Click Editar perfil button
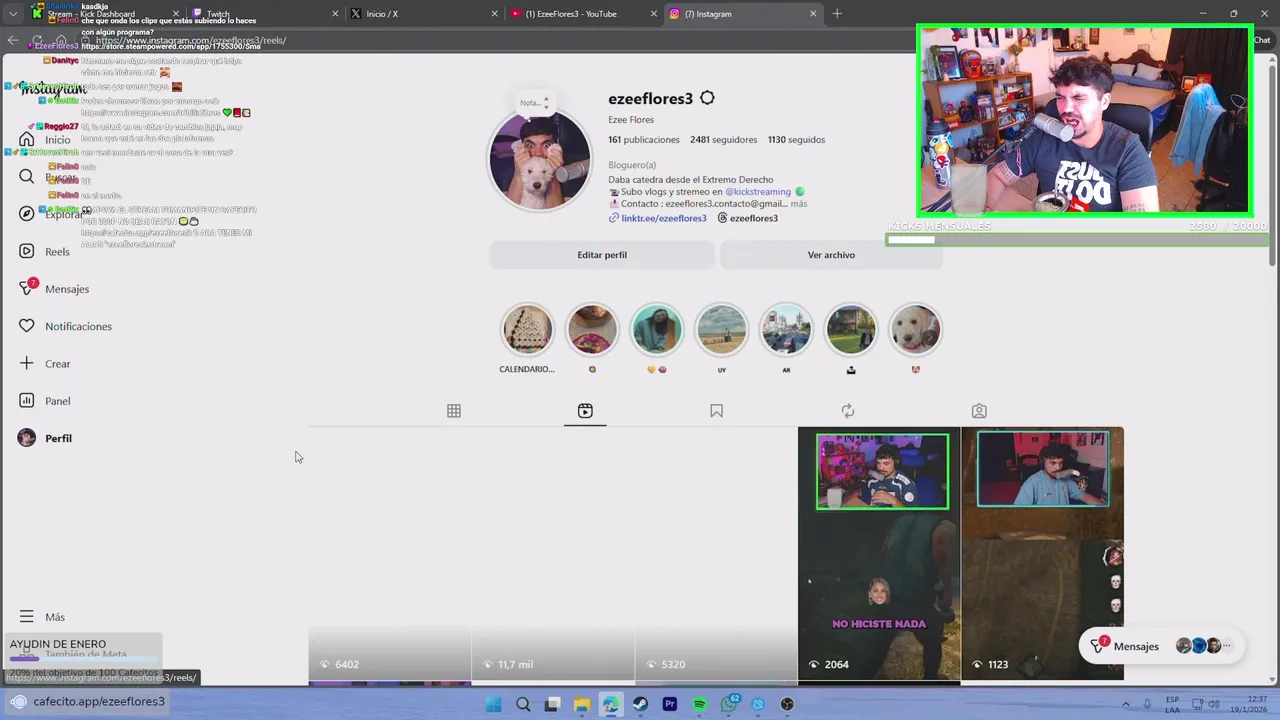Viewport: 1280px width, 720px height. coord(602,255)
